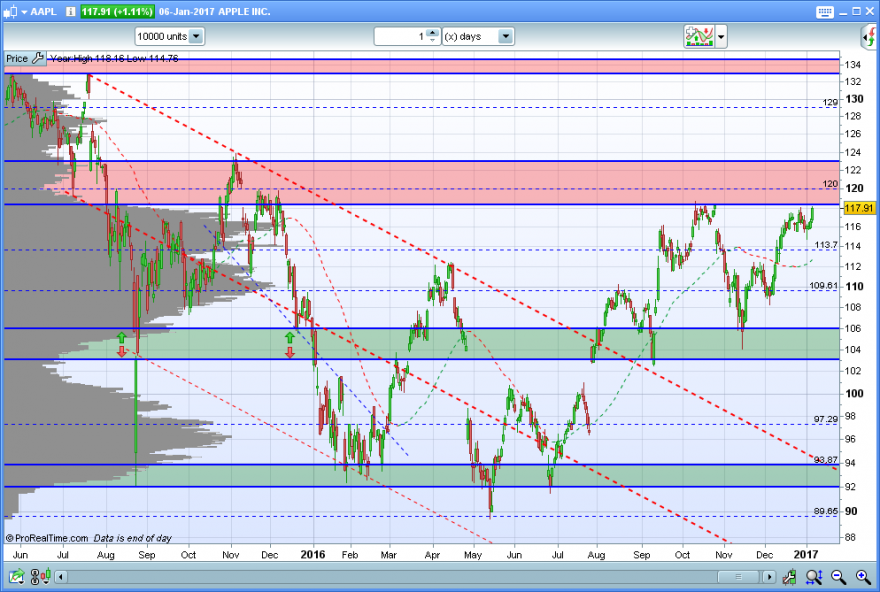Click the zoom out magnifier icon
This screenshot has width=880, height=592.
tap(838, 576)
